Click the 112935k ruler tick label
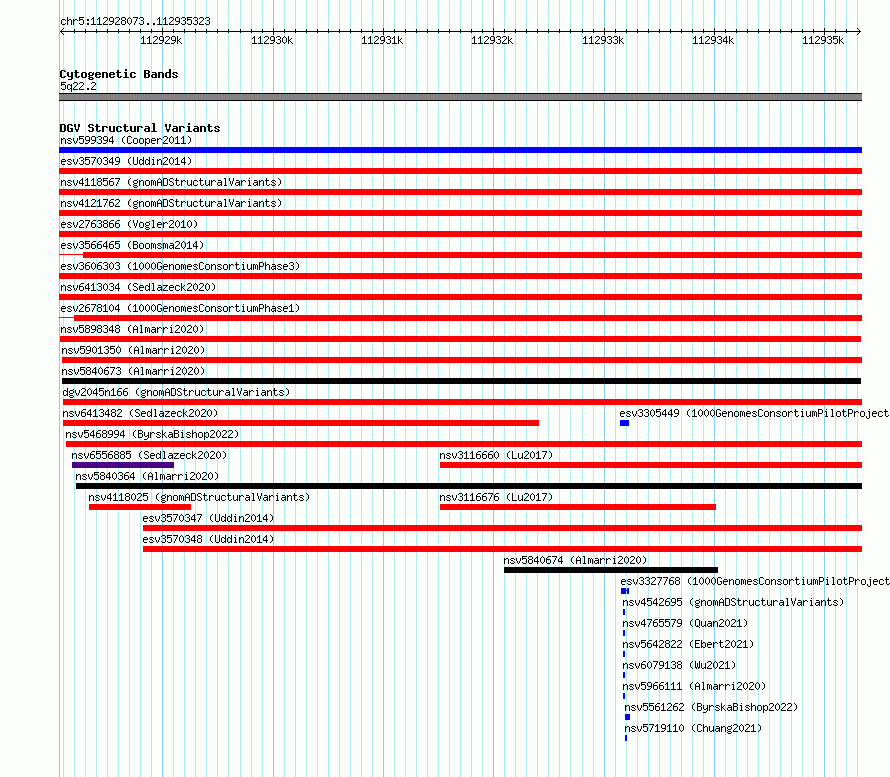Image resolution: width=890 pixels, height=777 pixels. (823, 40)
